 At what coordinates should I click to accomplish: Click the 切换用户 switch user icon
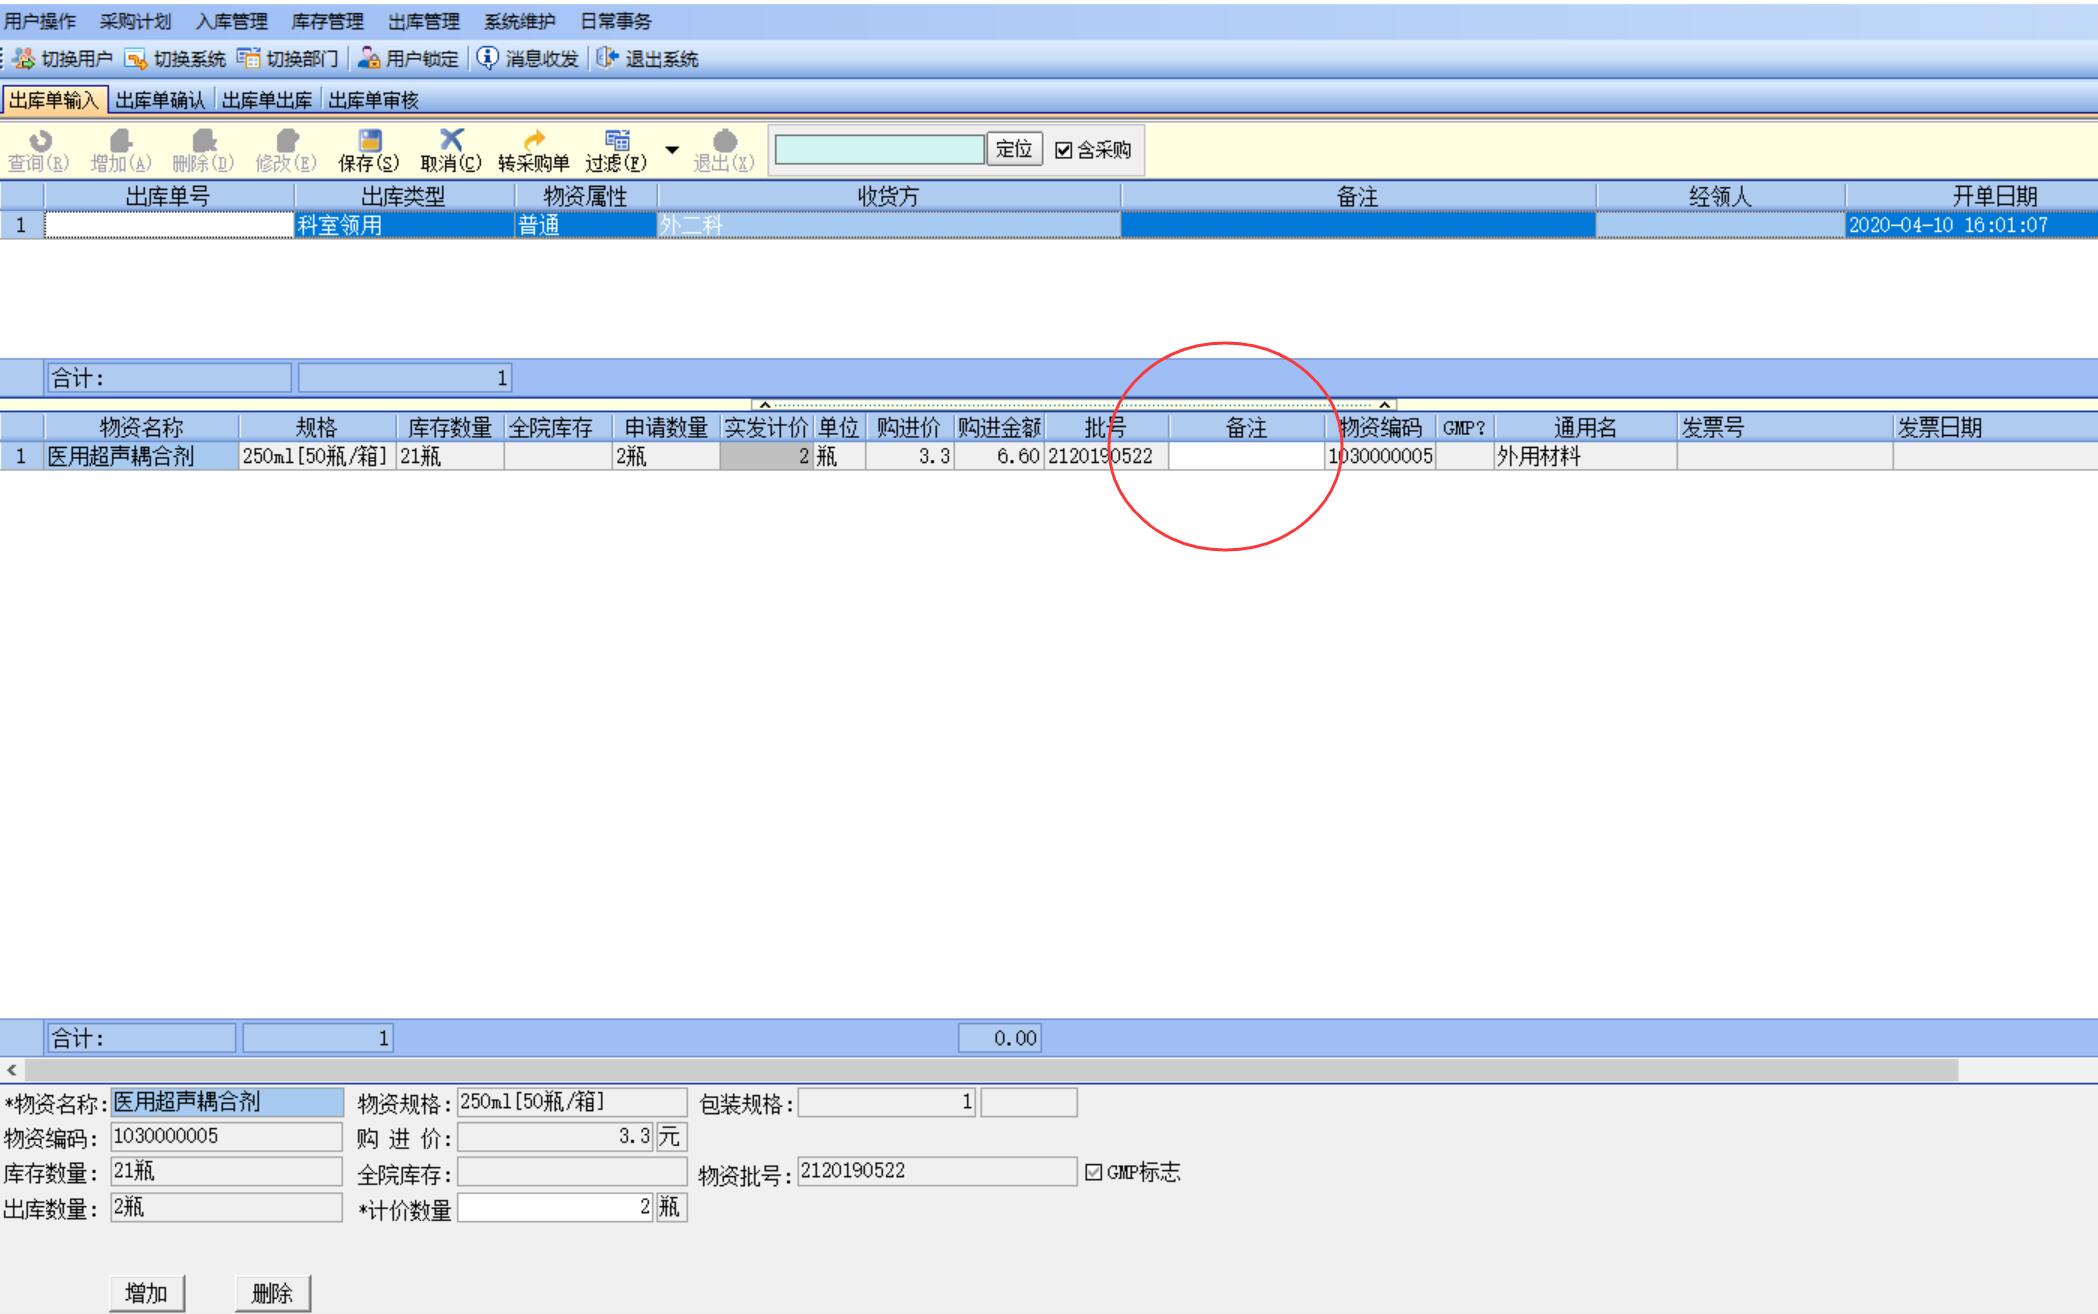24,59
